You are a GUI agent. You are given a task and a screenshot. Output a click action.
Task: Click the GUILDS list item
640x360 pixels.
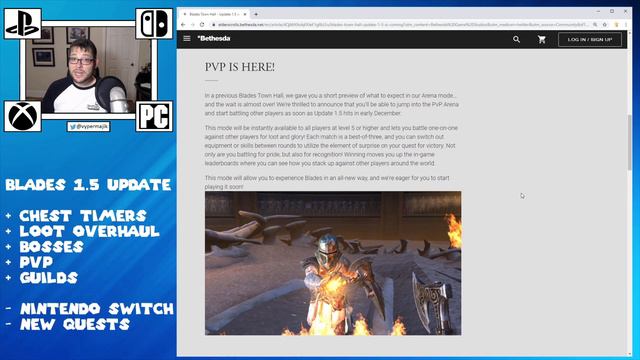click(x=49, y=278)
